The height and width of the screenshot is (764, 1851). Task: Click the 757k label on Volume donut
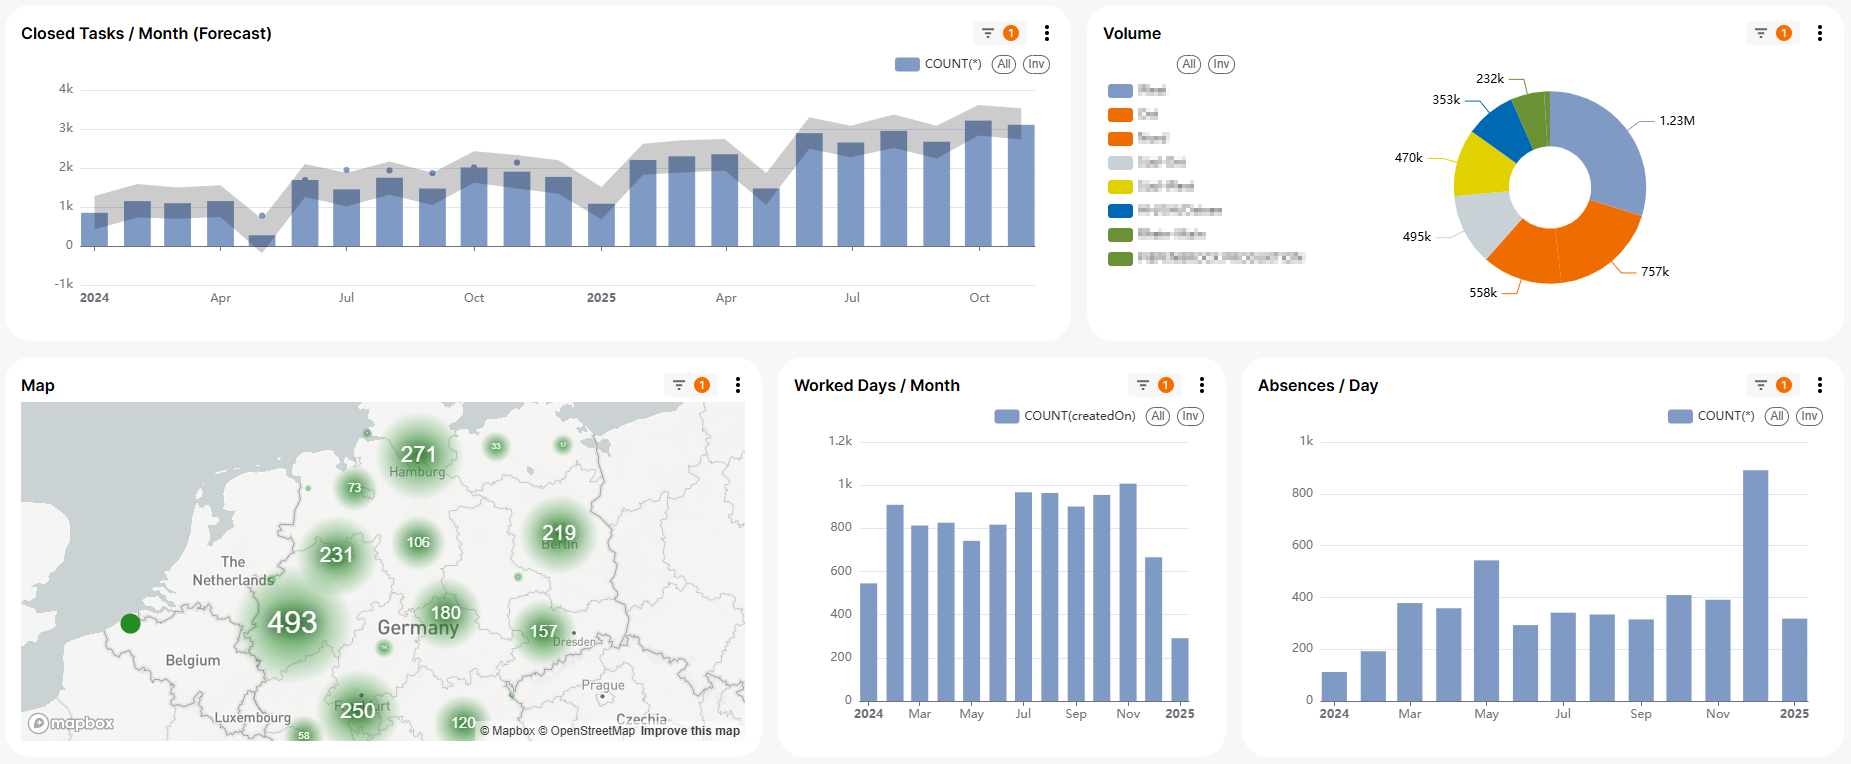pos(1655,272)
